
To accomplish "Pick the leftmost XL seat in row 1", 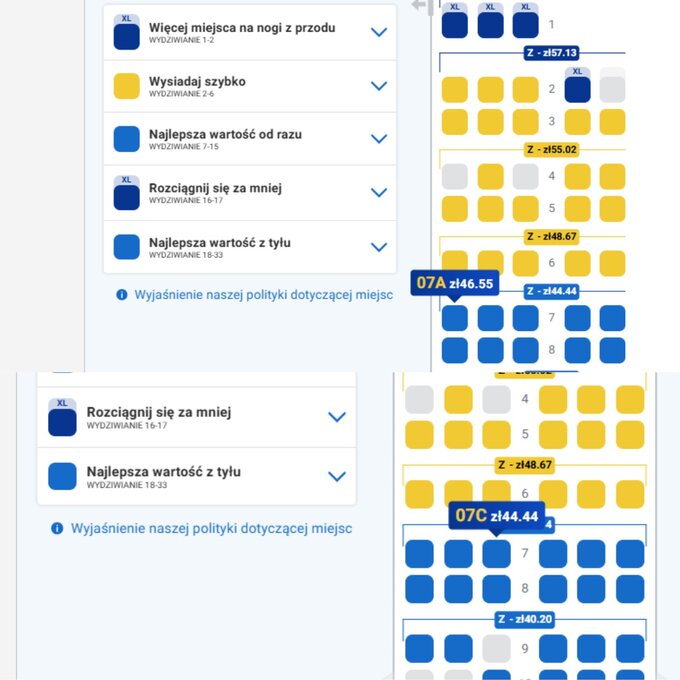I will pyautogui.click(x=455, y=22).
